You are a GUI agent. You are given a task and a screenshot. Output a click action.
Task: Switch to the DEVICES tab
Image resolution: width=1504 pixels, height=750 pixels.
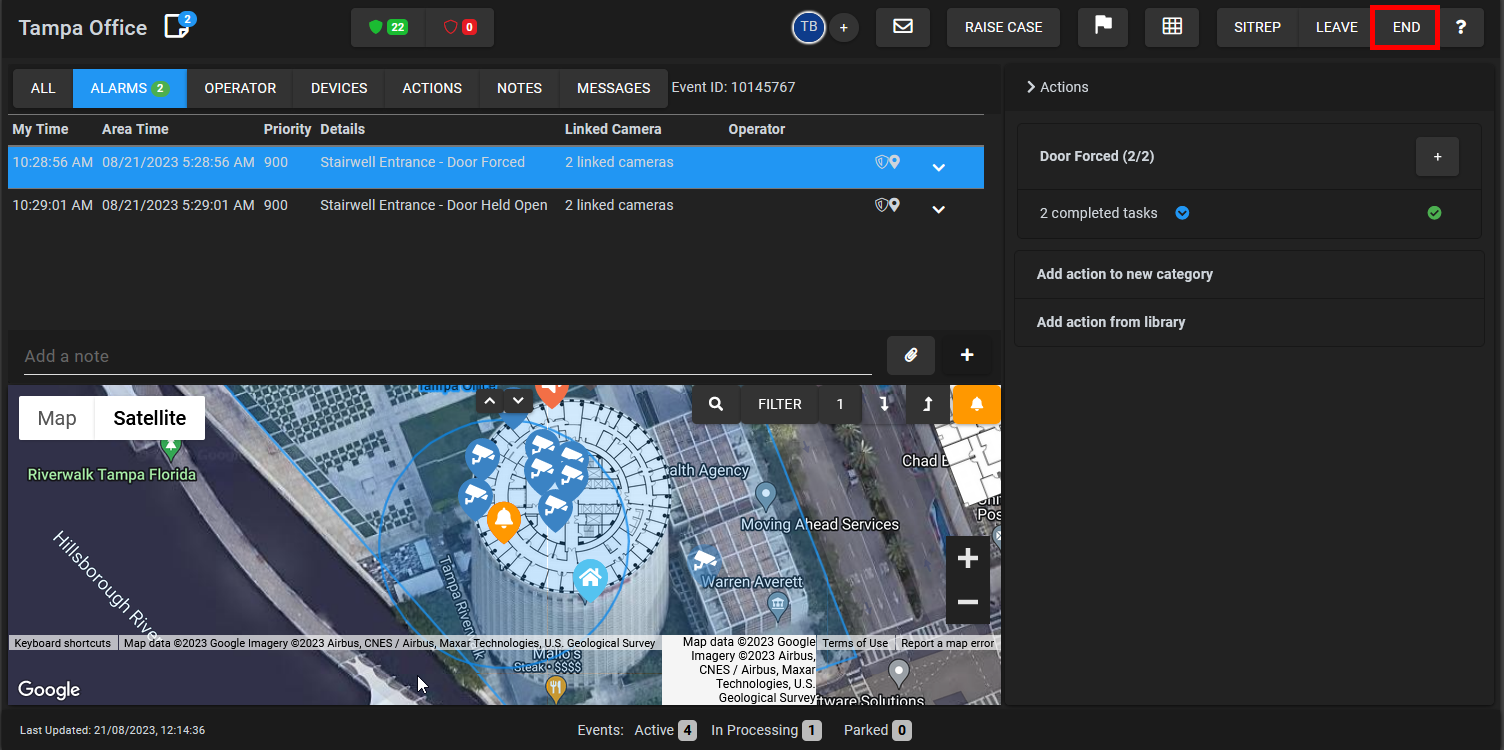339,88
